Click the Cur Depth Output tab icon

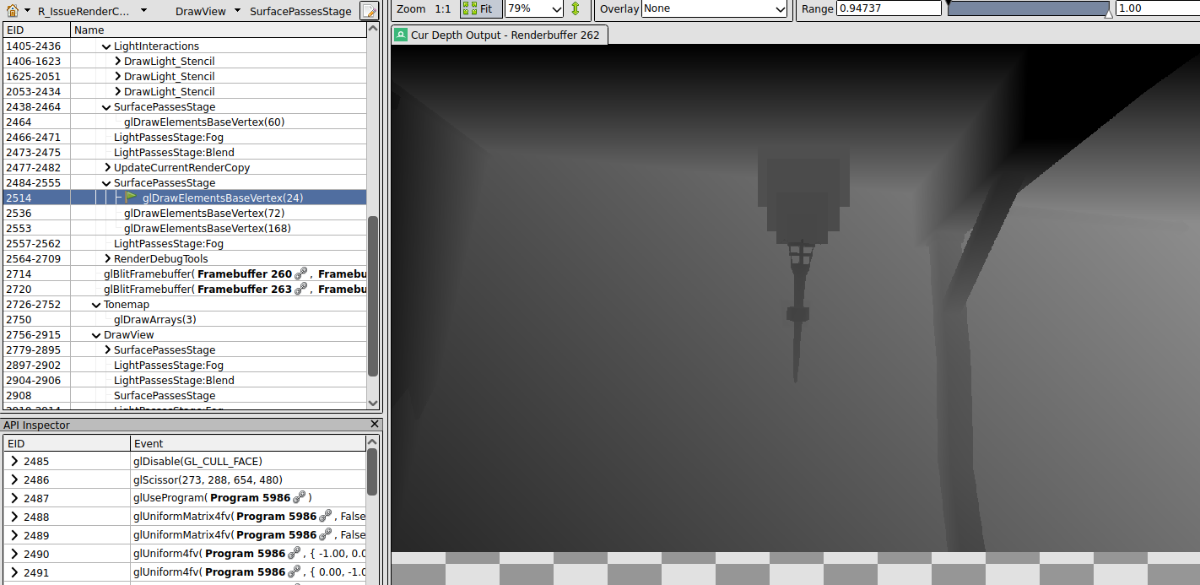[400, 35]
